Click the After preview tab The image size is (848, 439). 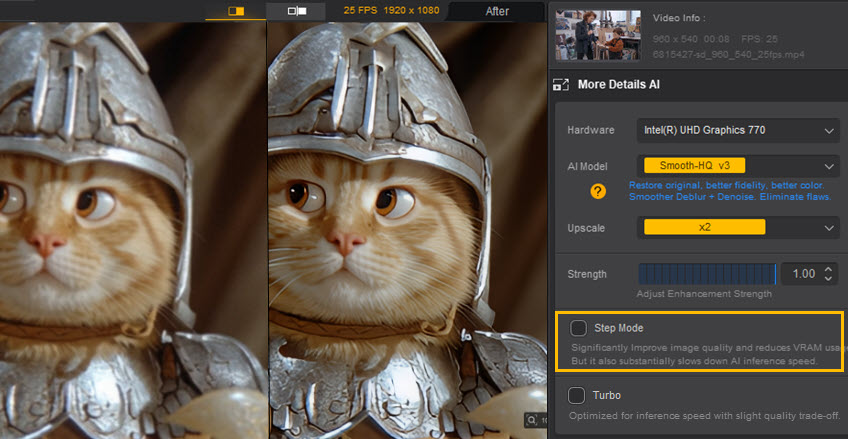coord(496,11)
